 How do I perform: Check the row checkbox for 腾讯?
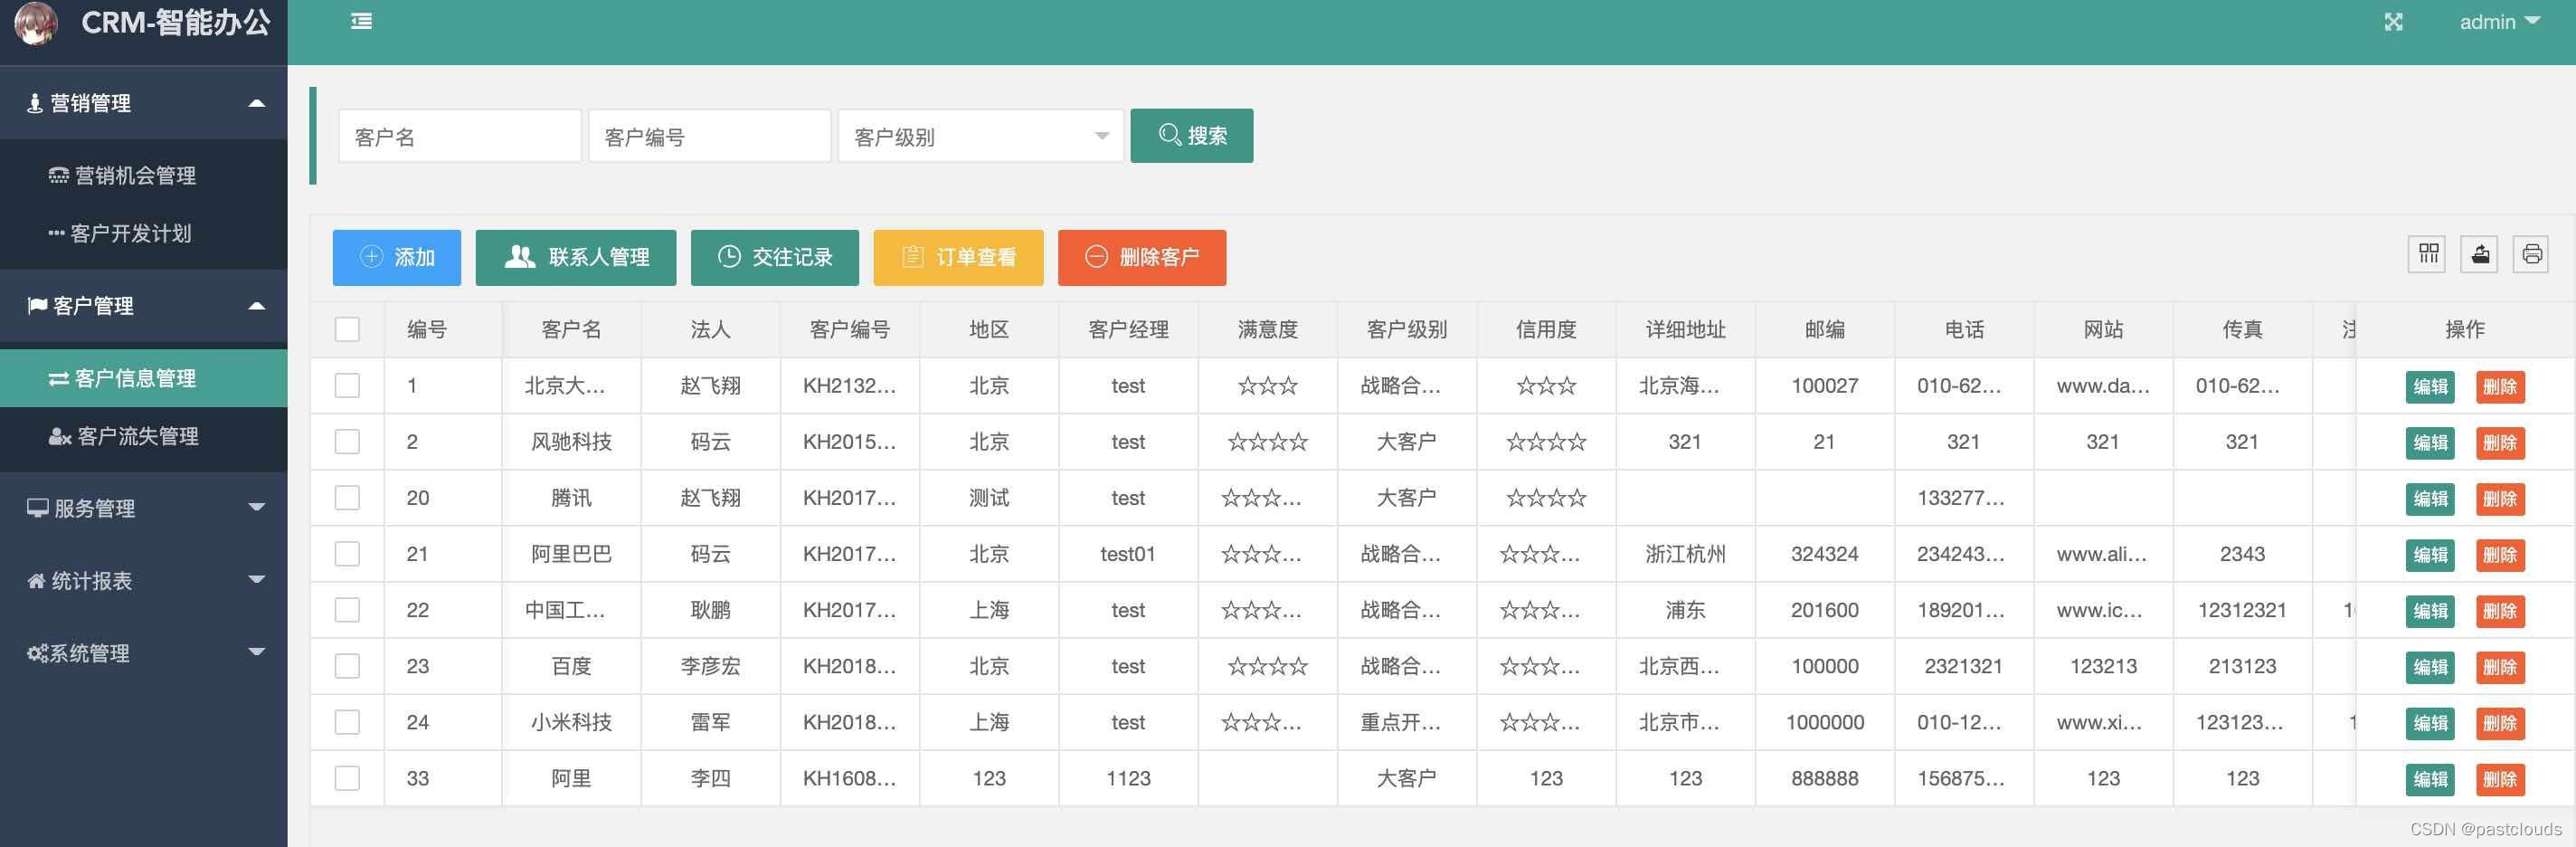tap(347, 497)
